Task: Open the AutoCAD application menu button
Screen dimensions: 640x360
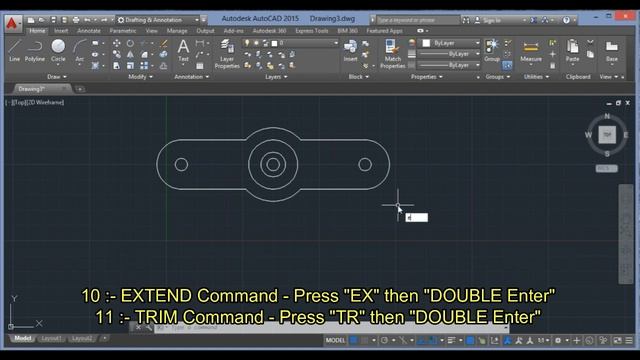Action: pos(12,24)
